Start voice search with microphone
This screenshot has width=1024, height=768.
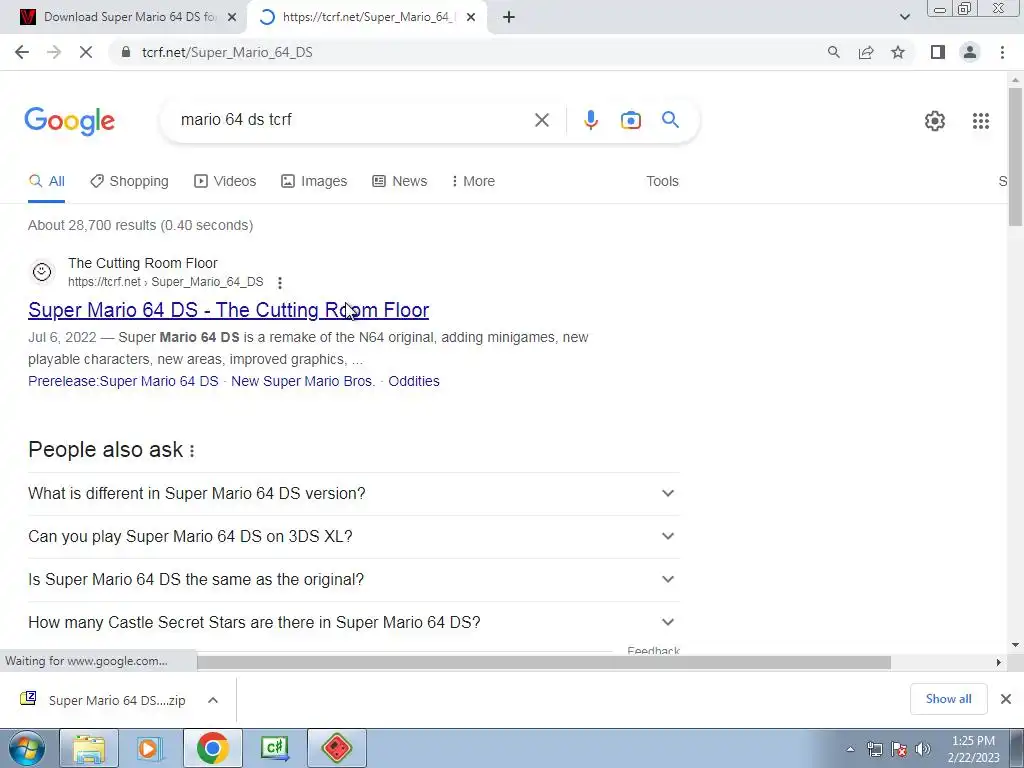click(x=590, y=120)
